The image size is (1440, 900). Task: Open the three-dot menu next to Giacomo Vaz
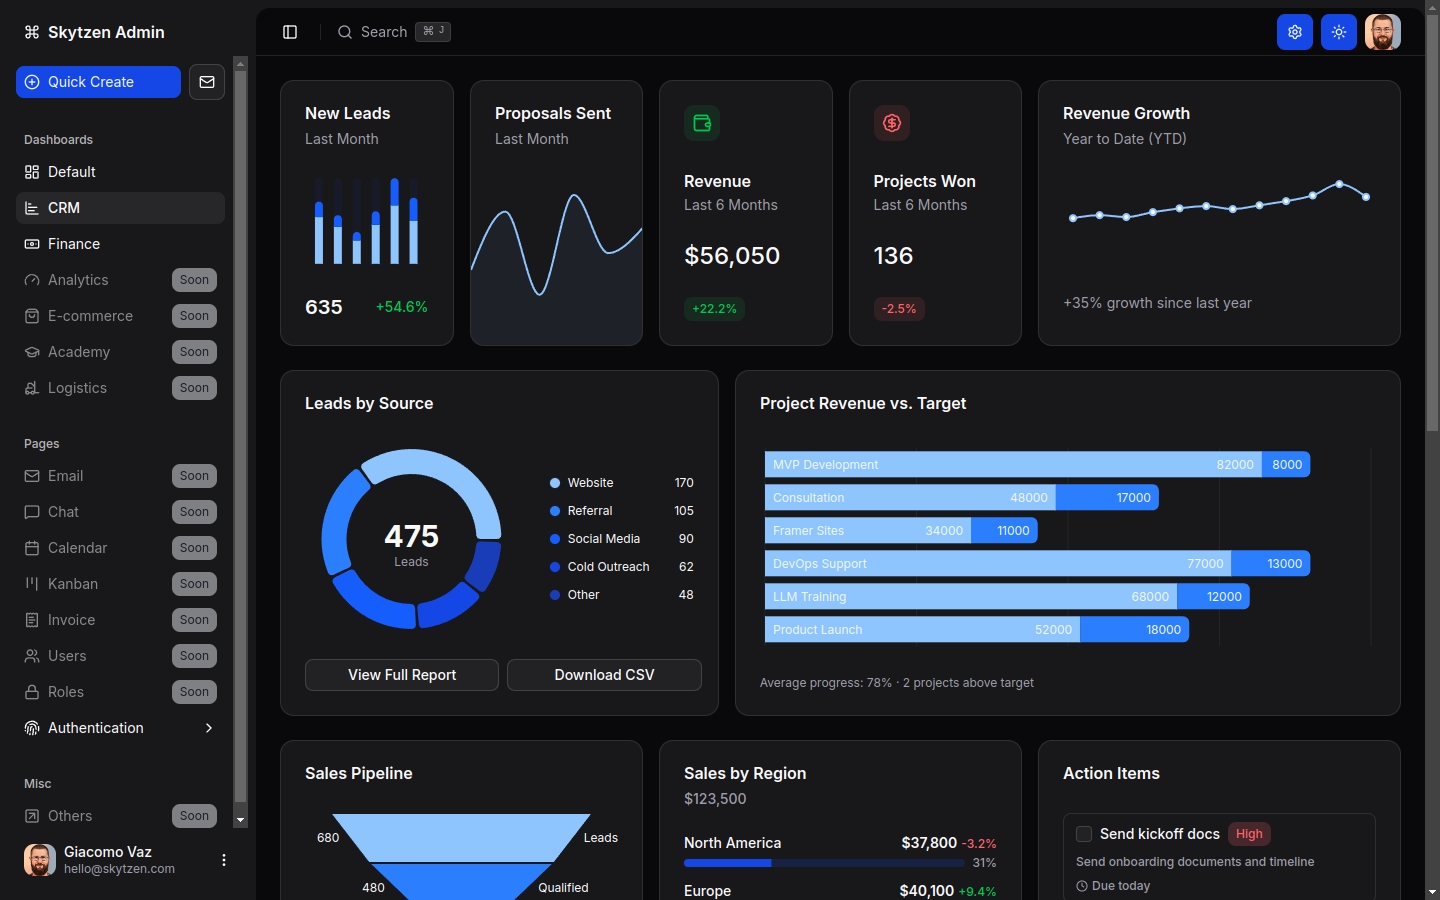click(x=223, y=860)
